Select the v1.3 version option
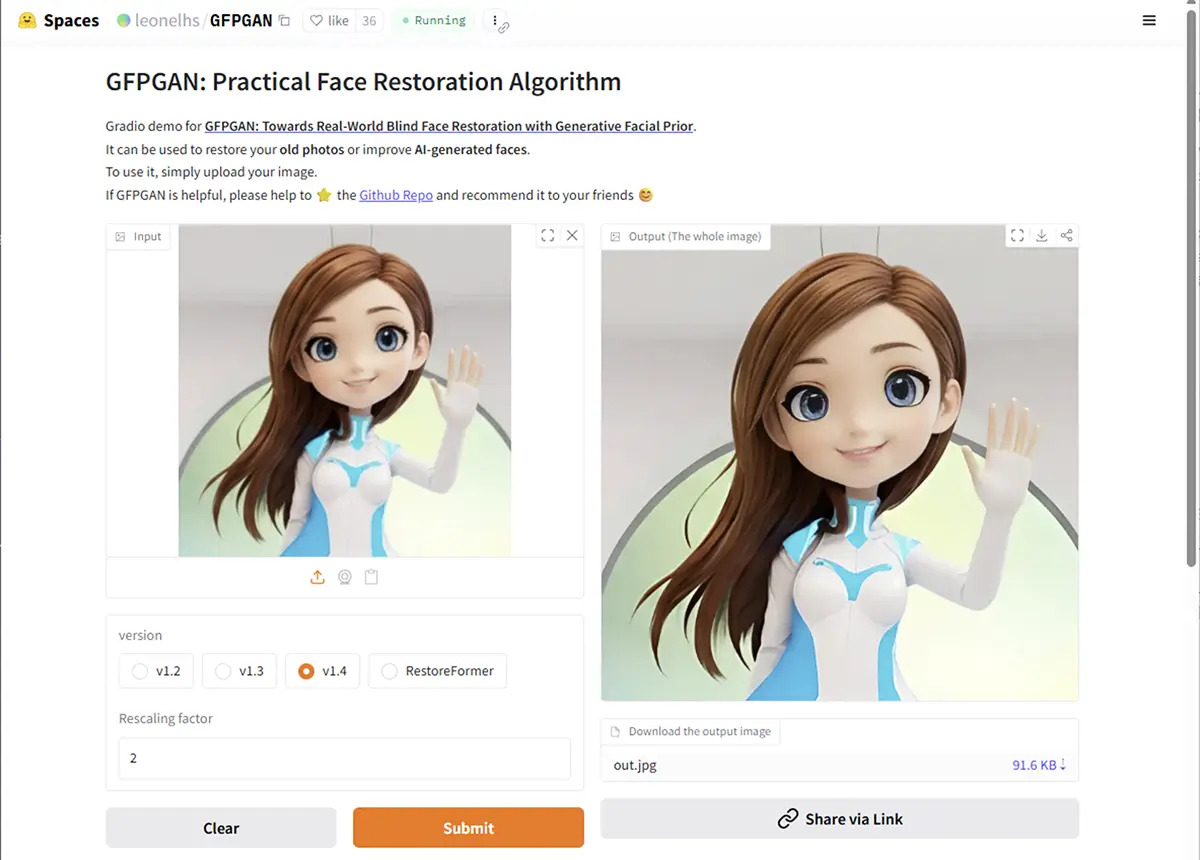This screenshot has height=860, width=1200. click(x=222, y=671)
